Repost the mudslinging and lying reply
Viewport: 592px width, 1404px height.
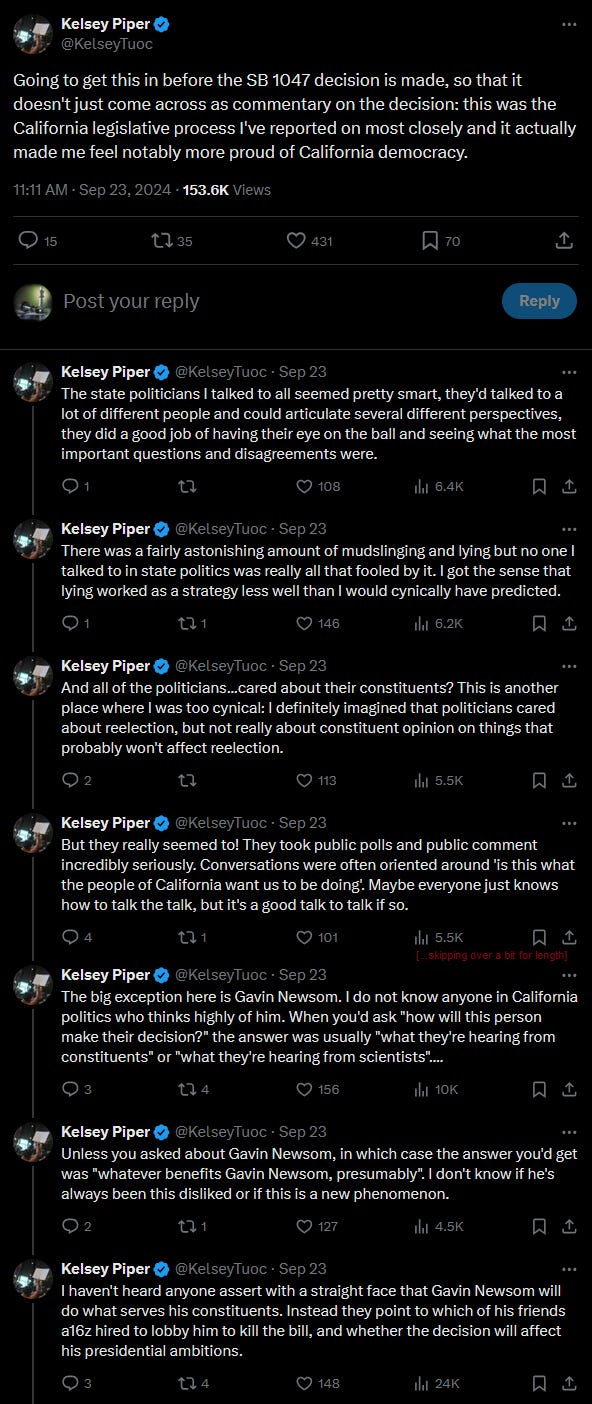(188, 623)
